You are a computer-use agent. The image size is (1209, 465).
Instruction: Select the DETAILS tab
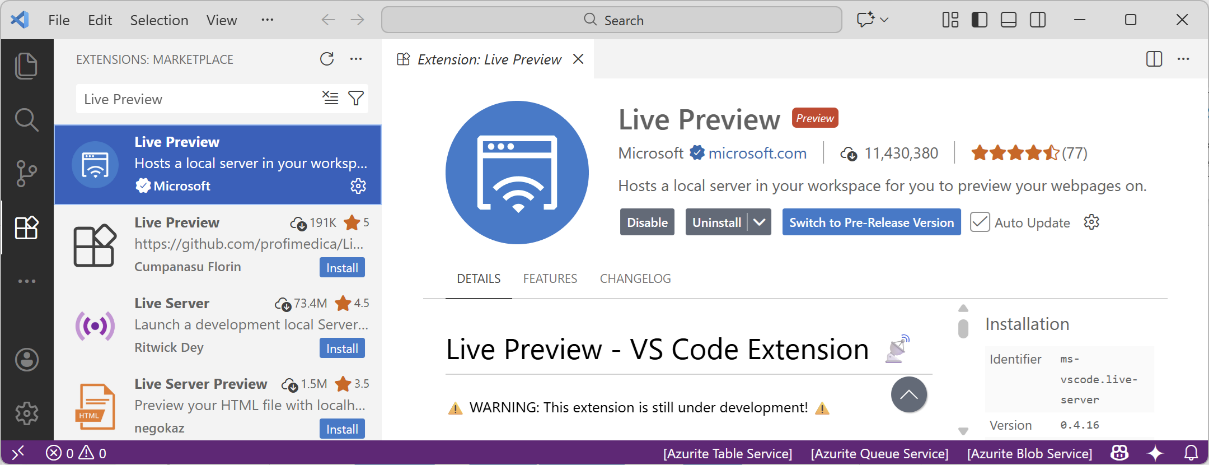pyautogui.click(x=479, y=279)
